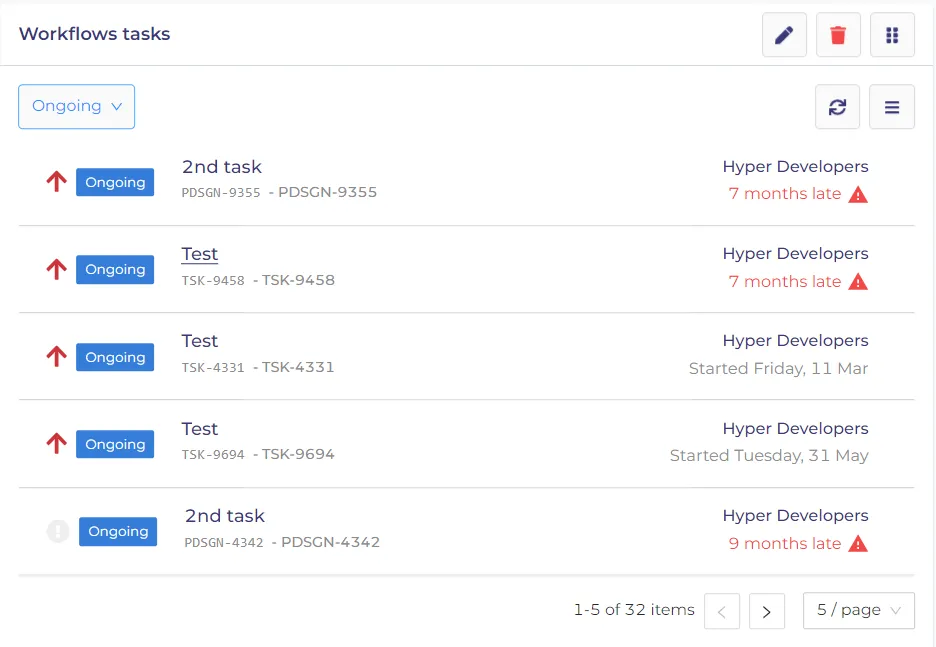
Task: Click "7 months late" on TSK-9458 row
Action: (785, 282)
